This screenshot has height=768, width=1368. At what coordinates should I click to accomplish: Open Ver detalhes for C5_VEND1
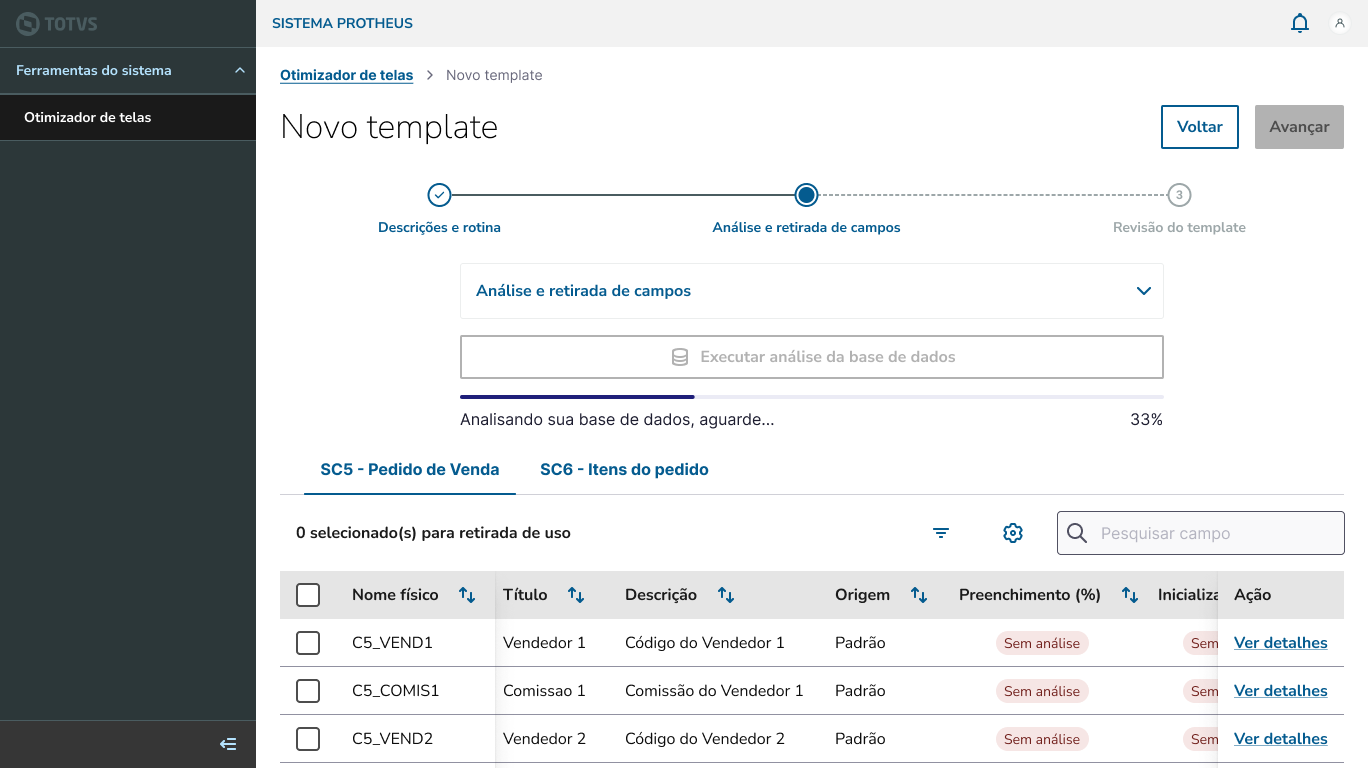pos(1280,643)
